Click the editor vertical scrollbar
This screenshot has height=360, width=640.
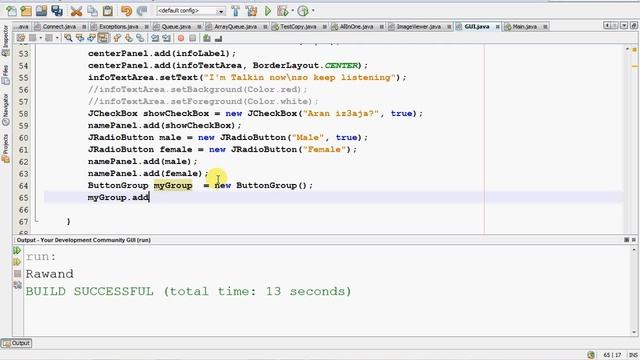(x=627, y=139)
